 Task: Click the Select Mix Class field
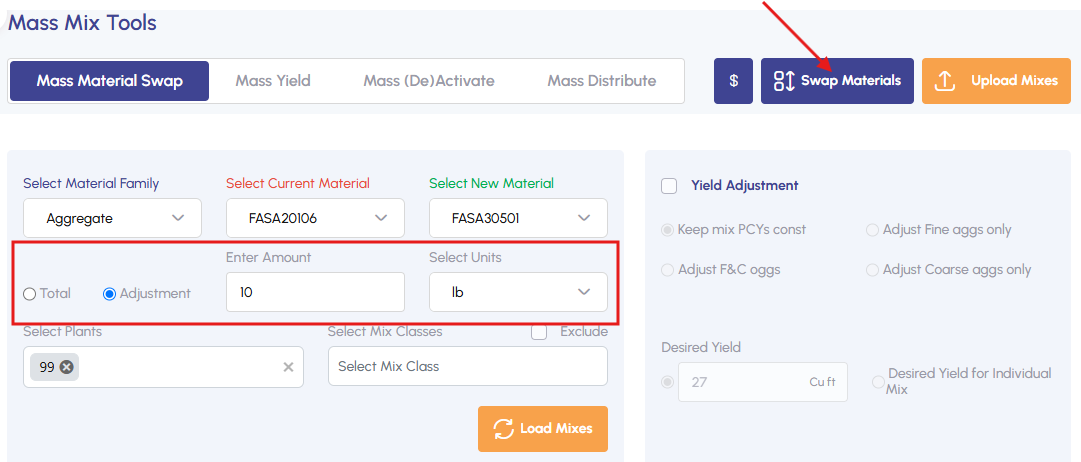pos(467,367)
